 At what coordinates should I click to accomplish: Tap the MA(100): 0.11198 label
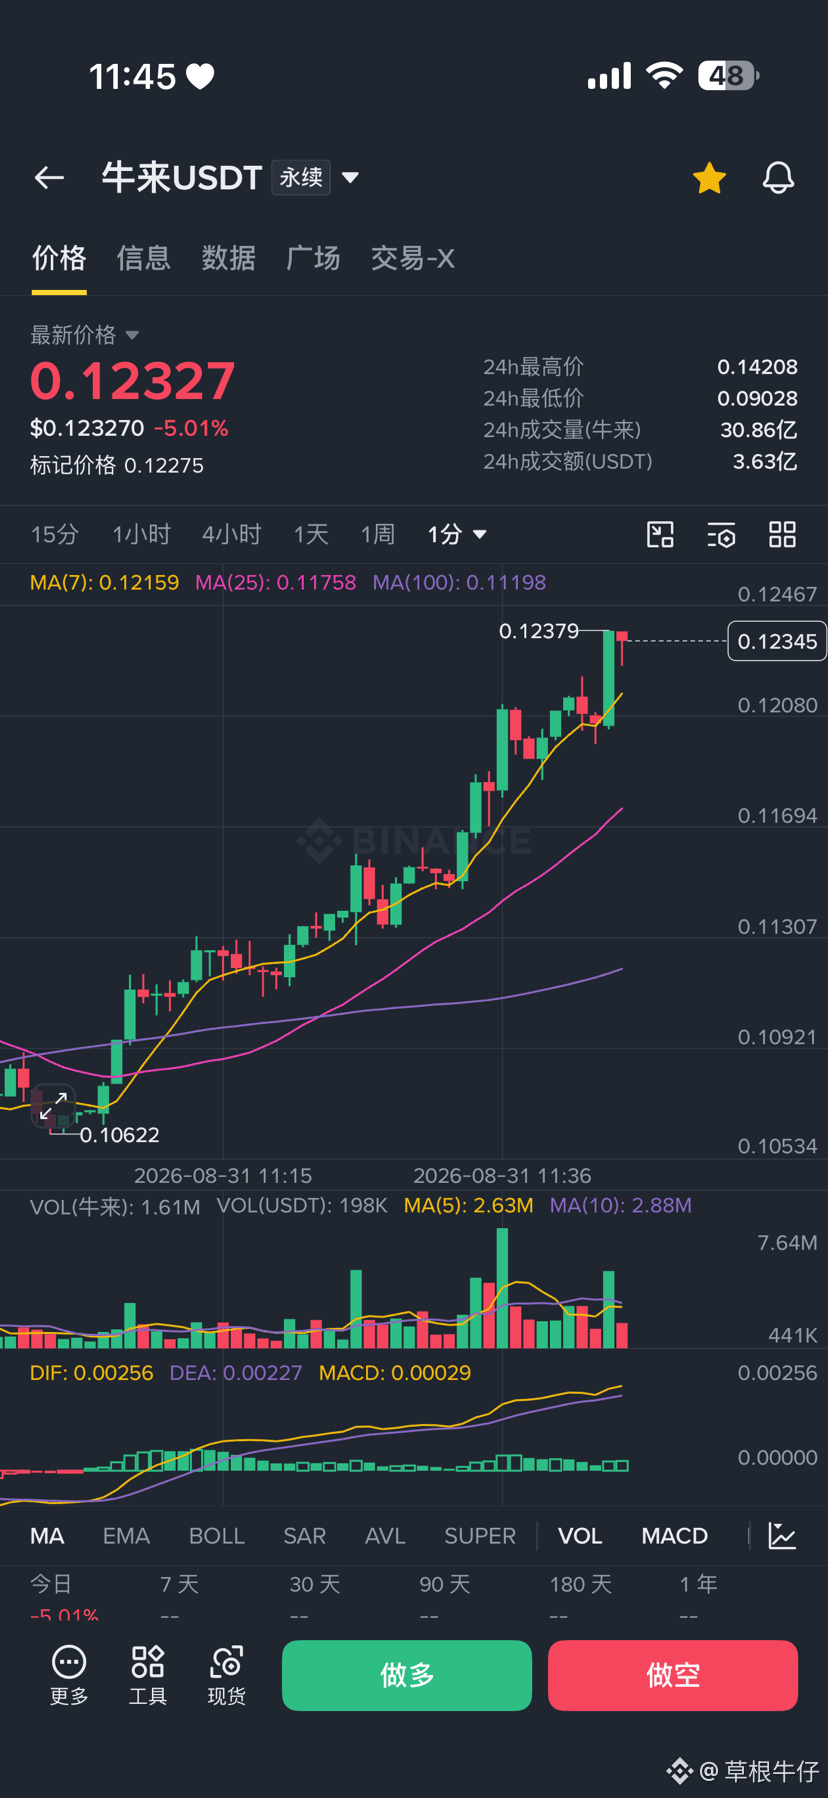[x=459, y=583]
